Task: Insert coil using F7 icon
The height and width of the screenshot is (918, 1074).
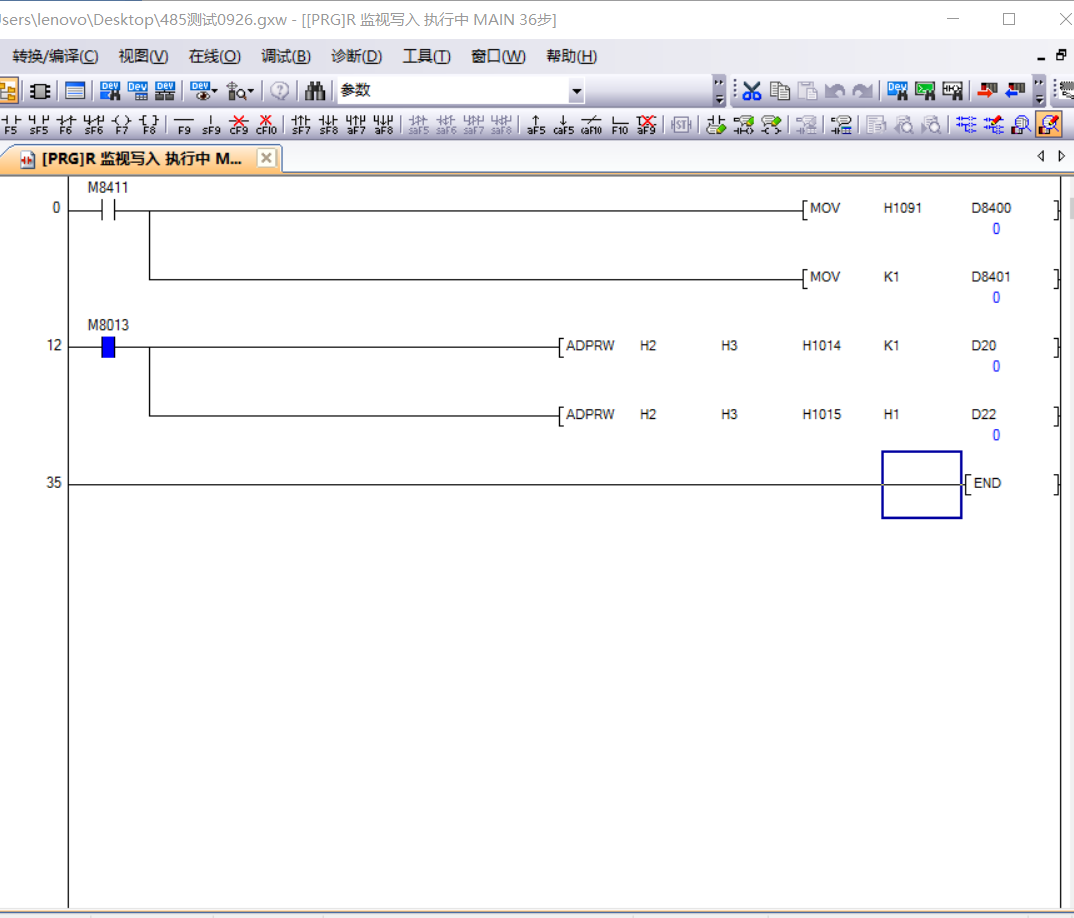Action: point(121,124)
